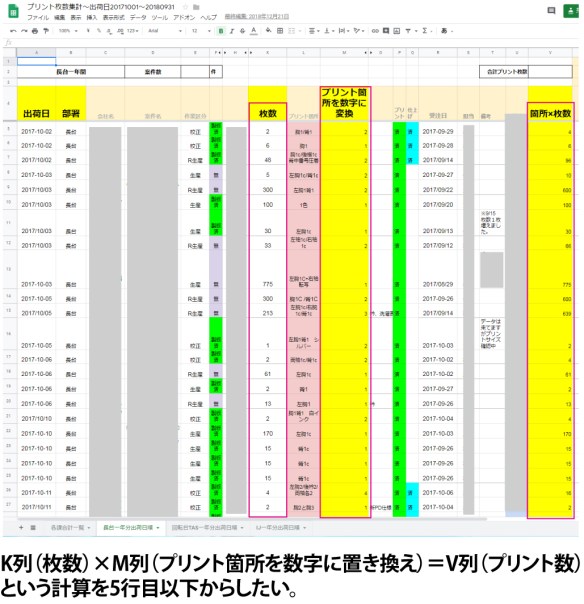Switch to the 各課合計一覧 sheet tab
Viewport: 584px width, 604px height.
[x=70, y=528]
